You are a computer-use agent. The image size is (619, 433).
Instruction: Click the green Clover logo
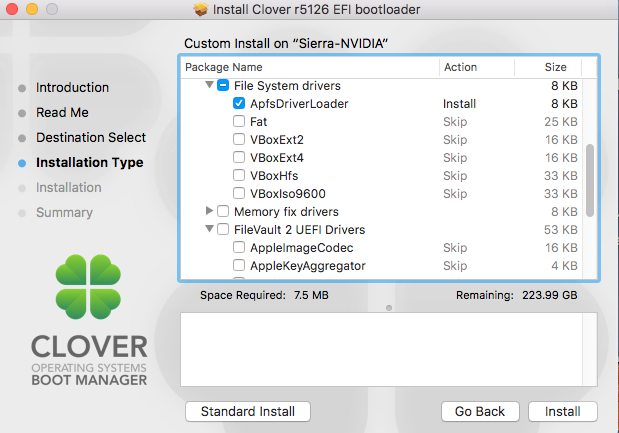[88, 287]
